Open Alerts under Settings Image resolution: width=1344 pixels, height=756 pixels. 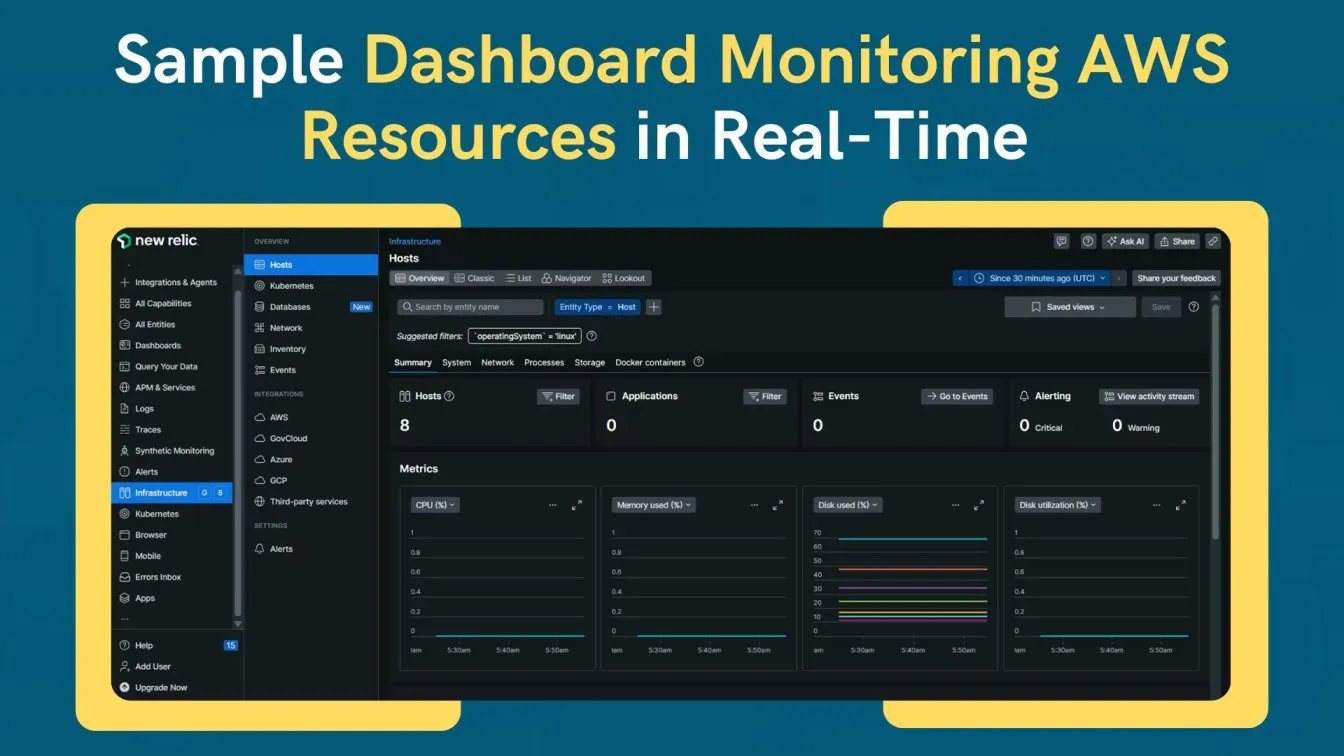(281, 549)
